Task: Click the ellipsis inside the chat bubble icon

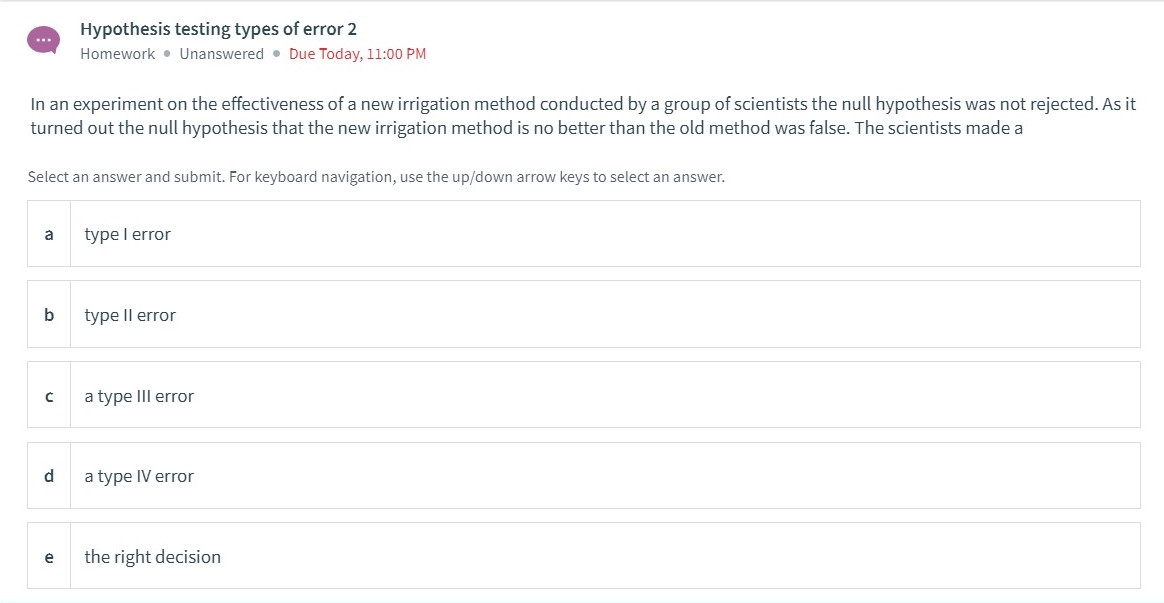Action: point(43,38)
